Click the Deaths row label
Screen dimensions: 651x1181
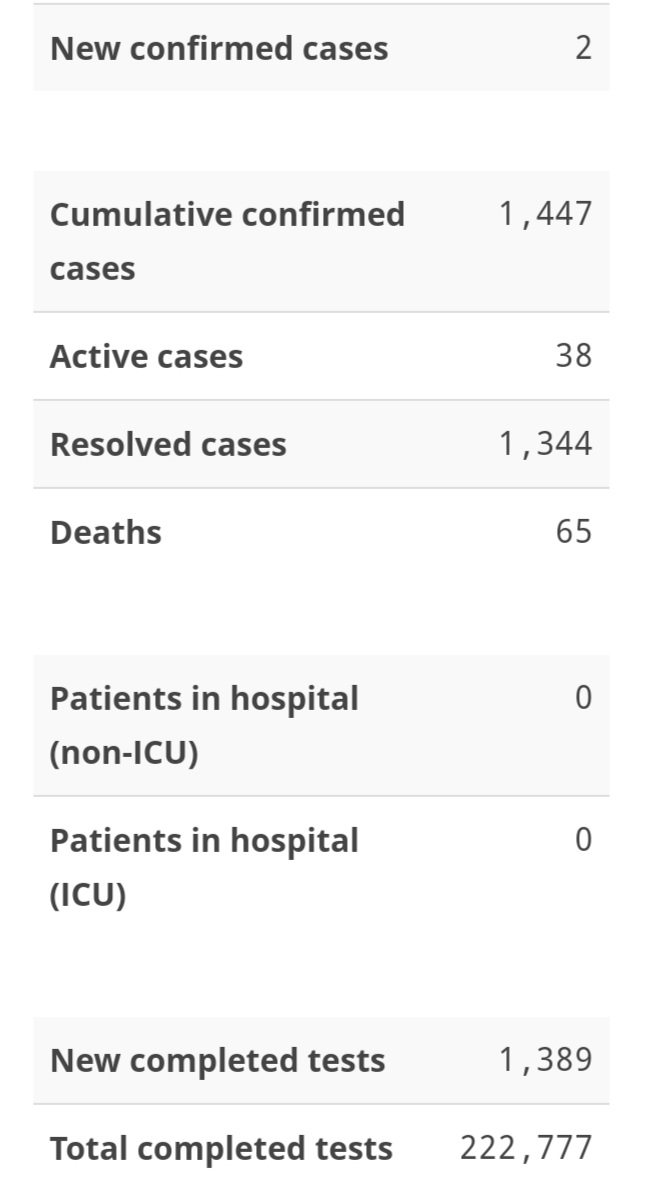tap(106, 533)
